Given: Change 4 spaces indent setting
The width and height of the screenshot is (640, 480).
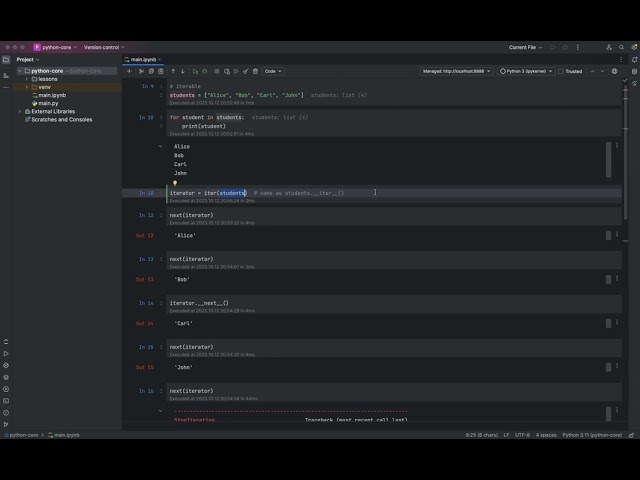Looking at the screenshot, I should click(546, 435).
